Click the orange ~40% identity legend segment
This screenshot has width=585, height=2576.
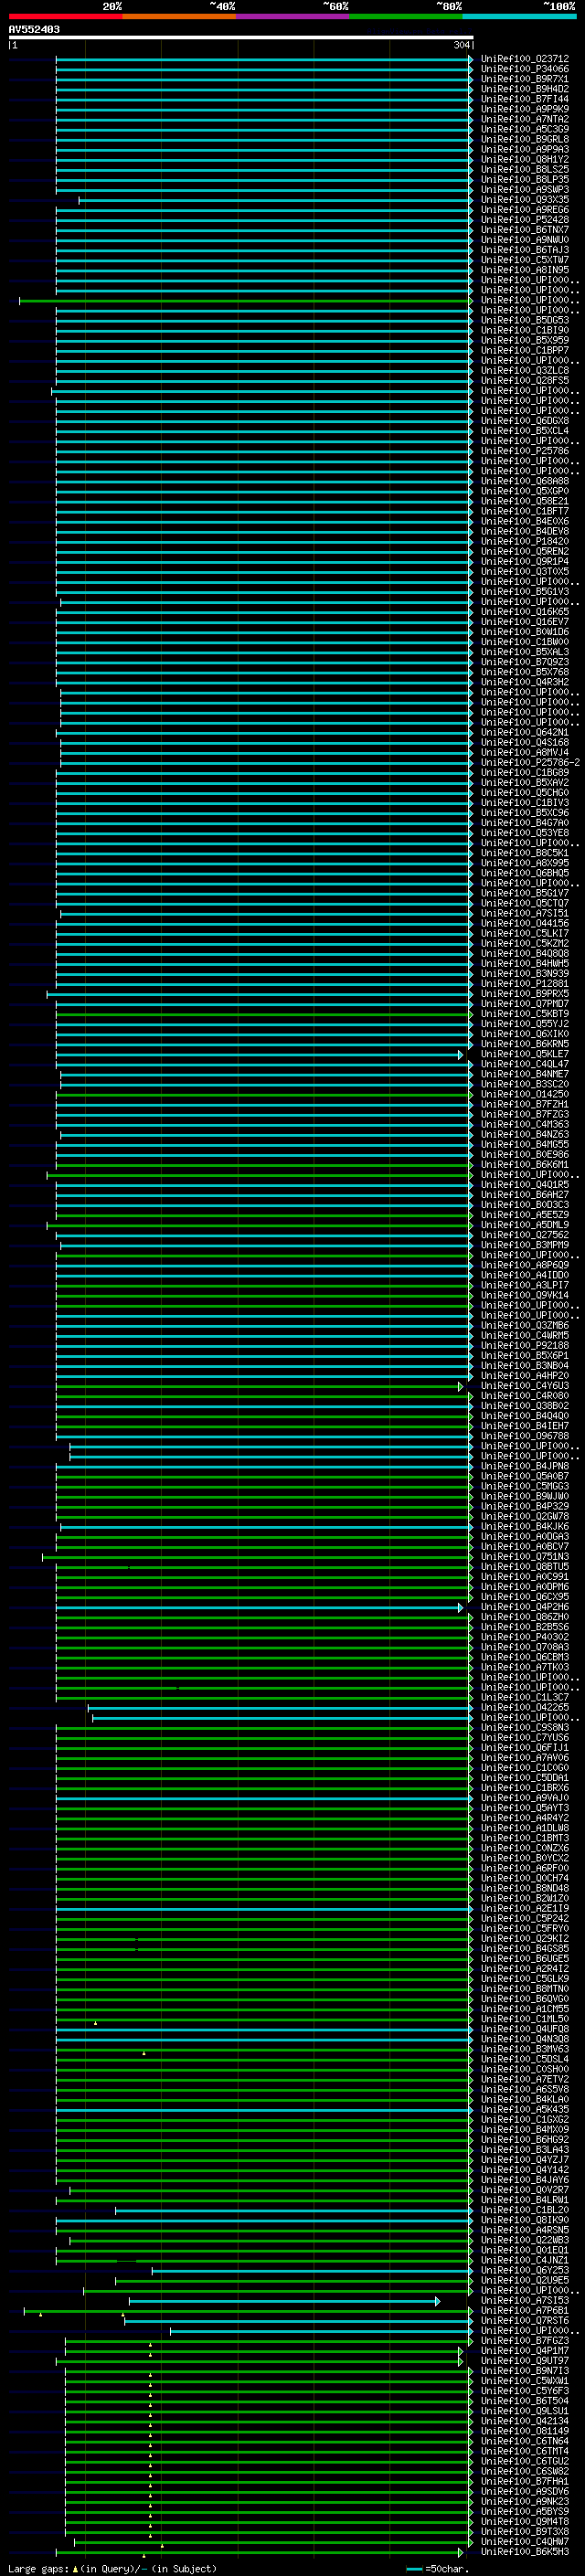click(x=179, y=16)
